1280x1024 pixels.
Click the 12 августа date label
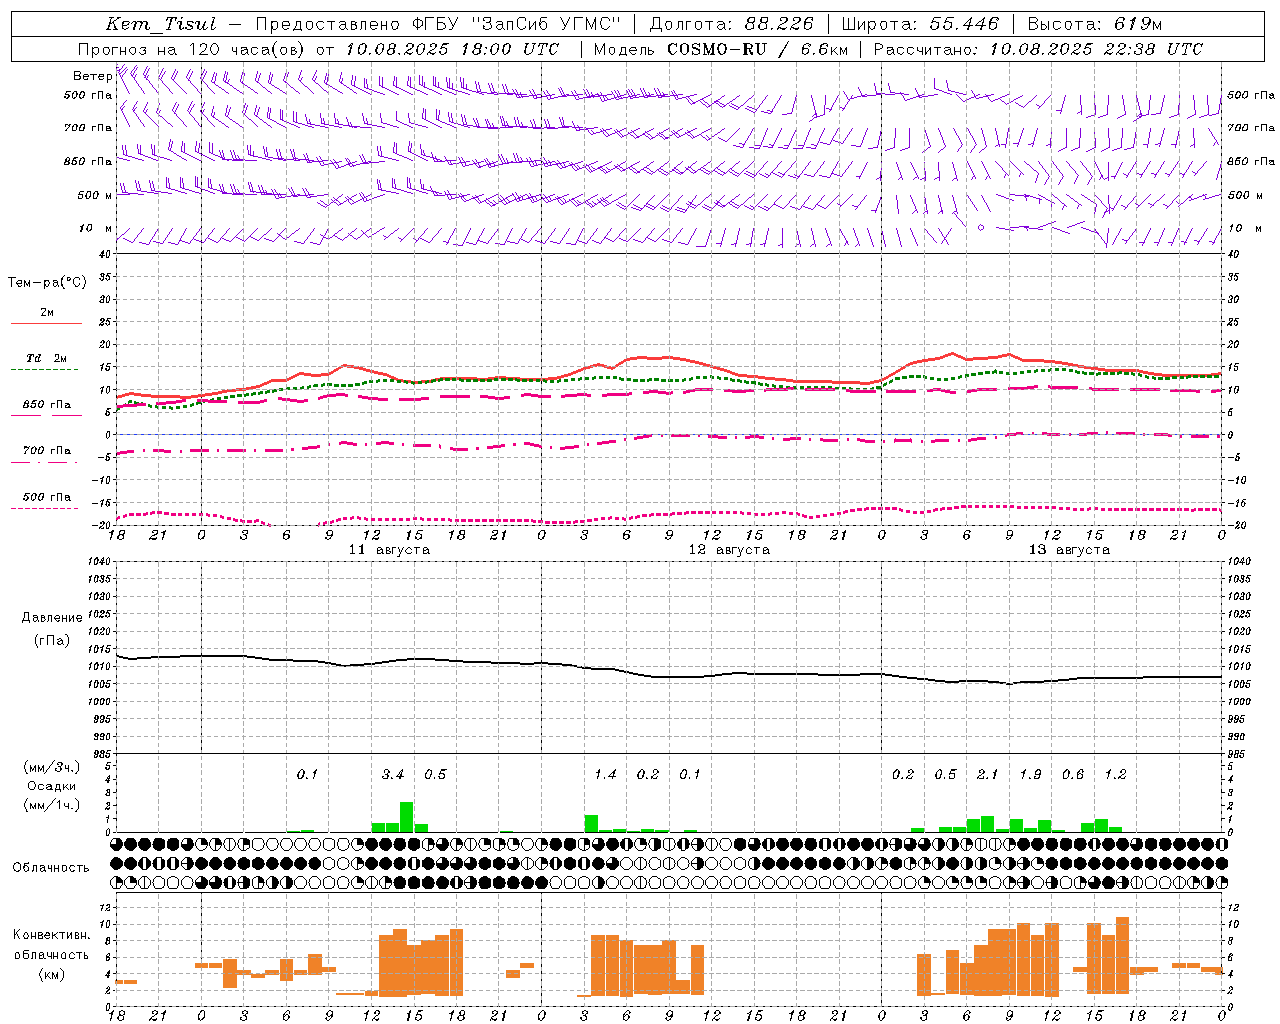tap(729, 550)
